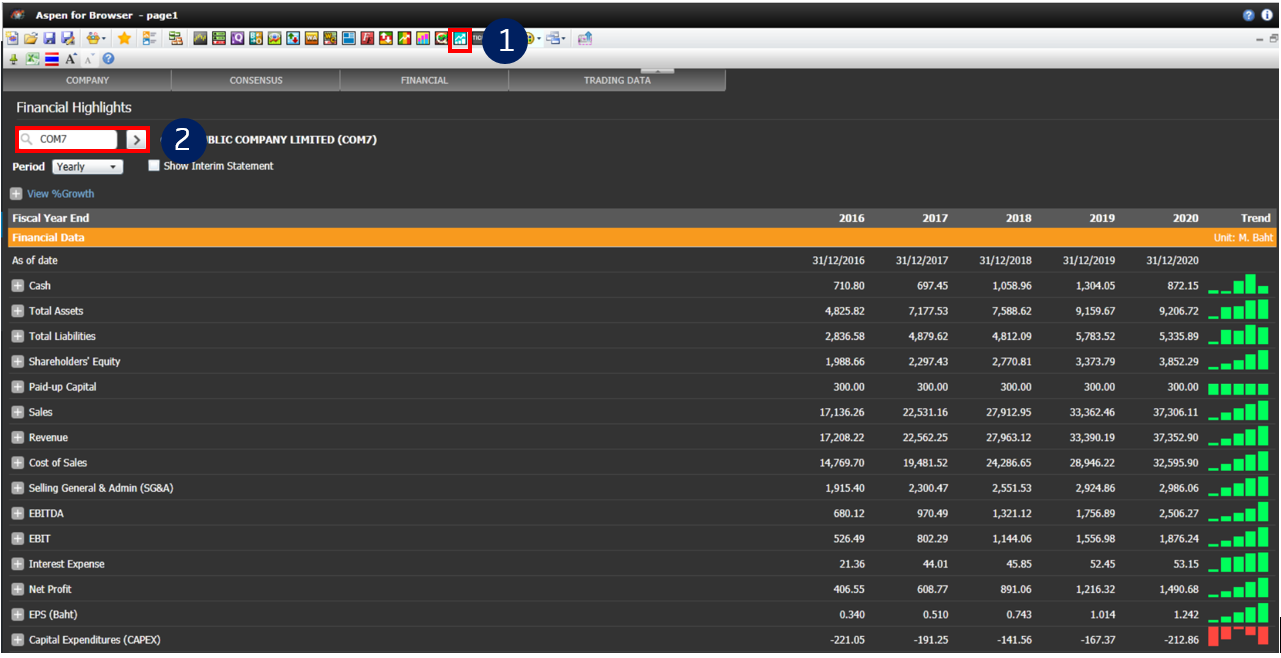Click the orange WA toolbar icon

tap(312, 38)
